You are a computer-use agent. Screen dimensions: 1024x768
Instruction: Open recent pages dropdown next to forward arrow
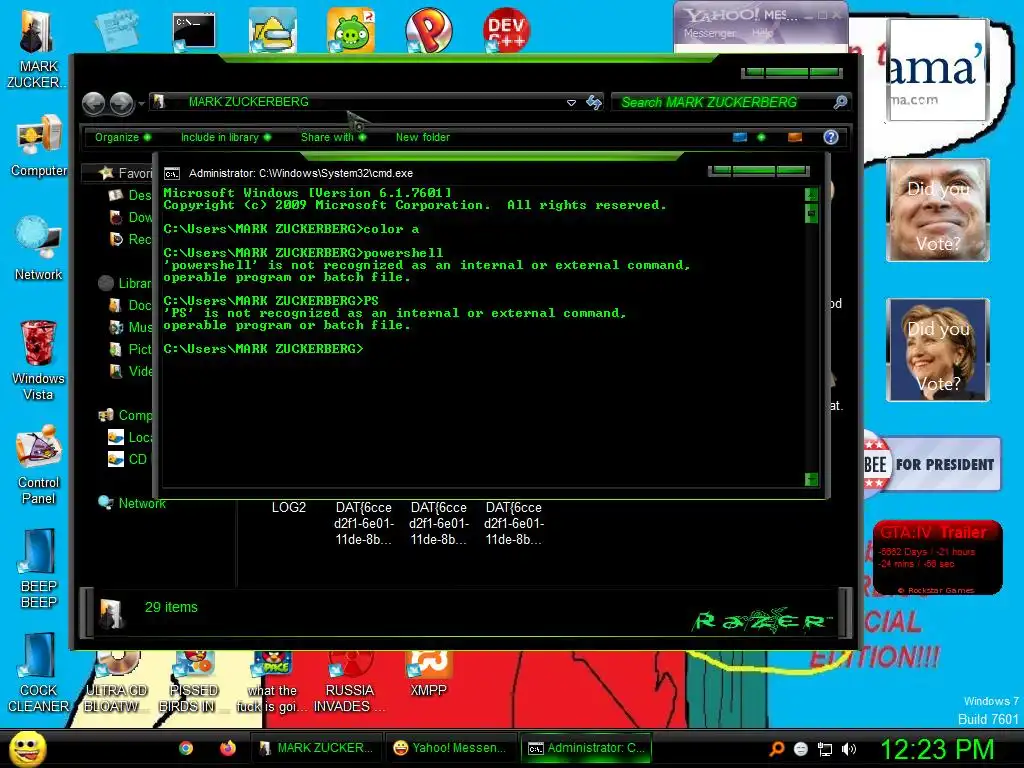141,104
